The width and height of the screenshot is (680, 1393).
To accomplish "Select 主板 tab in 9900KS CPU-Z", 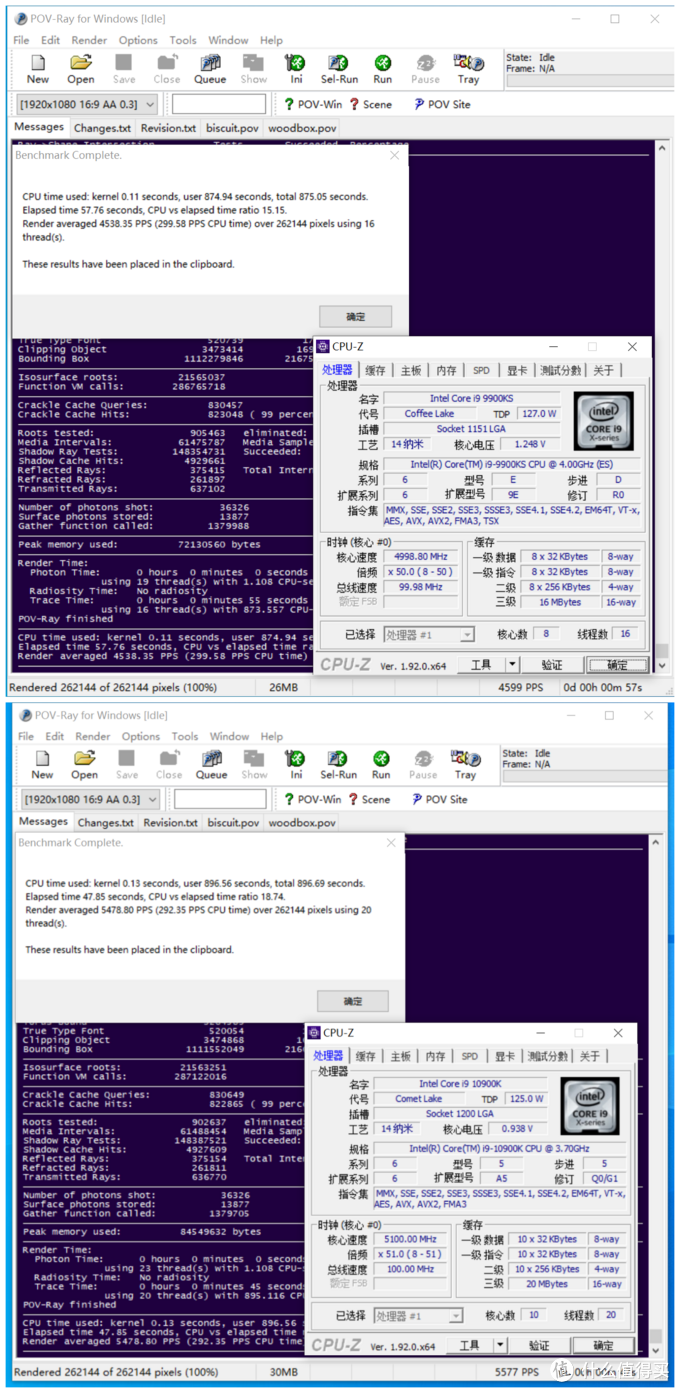I will [x=411, y=370].
